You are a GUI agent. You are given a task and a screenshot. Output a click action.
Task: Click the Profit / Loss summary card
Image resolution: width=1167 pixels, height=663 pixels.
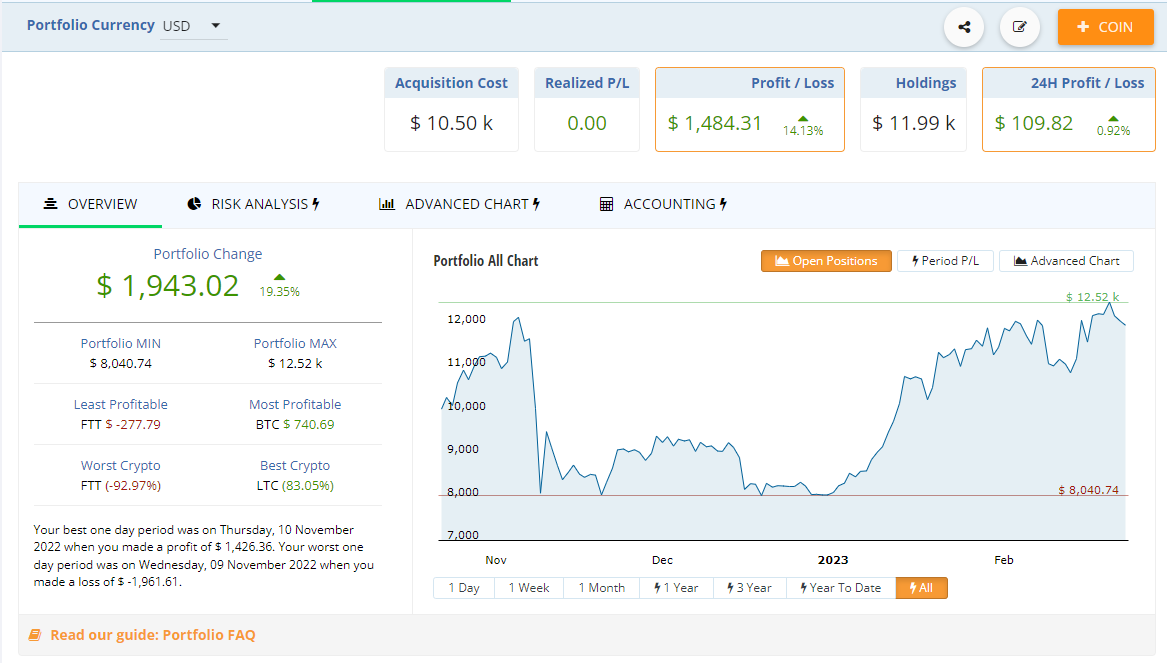point(749,109)
